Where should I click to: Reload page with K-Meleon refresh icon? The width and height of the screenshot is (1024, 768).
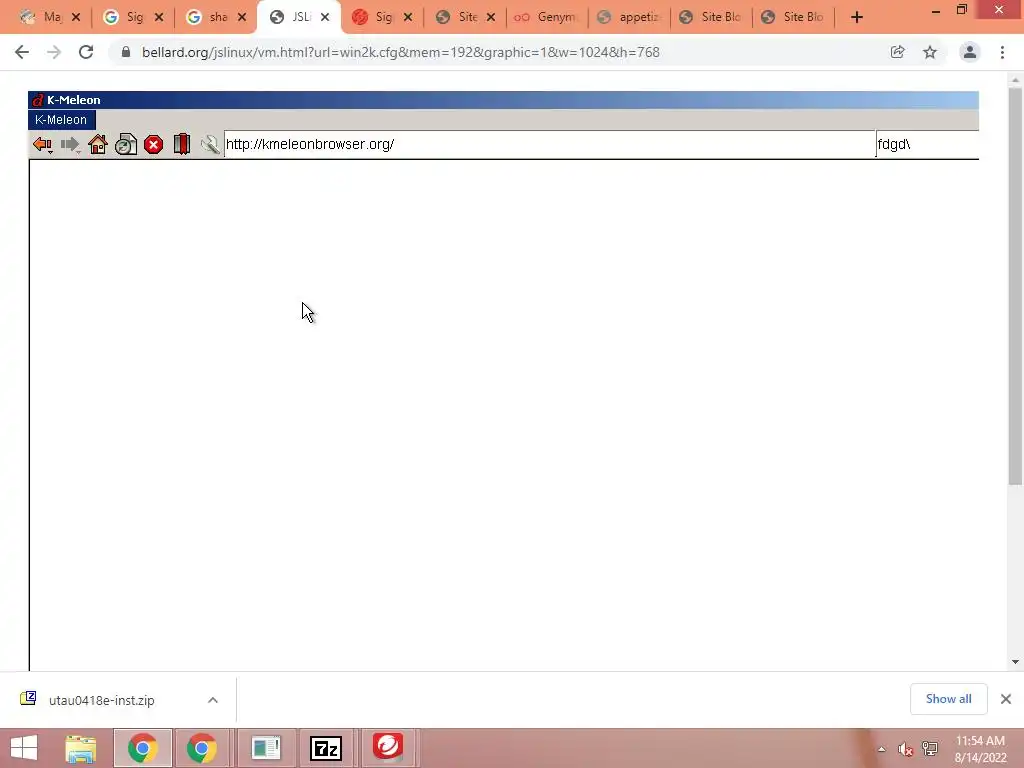pyautogui.click(x=126, y=144)
